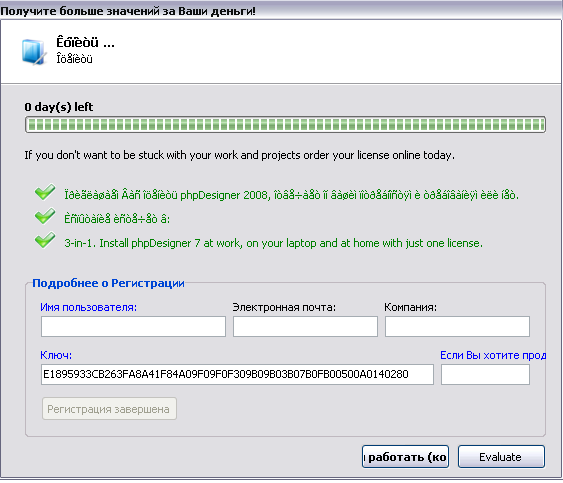This screenshot has width=563, height=483.
Task: Click the Электронная почта: label
Action: coord(284,307)
